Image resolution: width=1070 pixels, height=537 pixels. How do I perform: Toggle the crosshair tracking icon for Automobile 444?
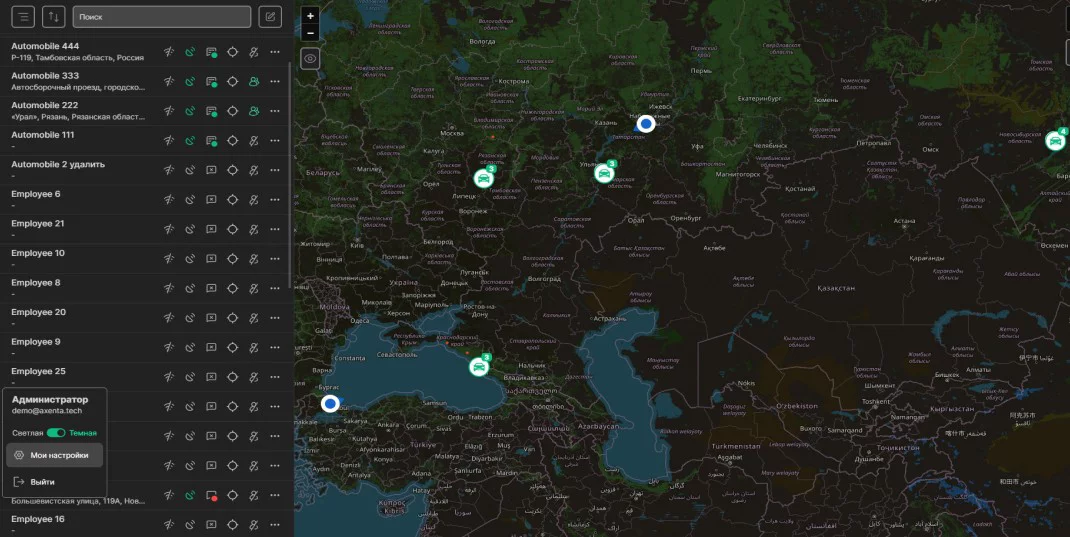click(x=233, y=52)
